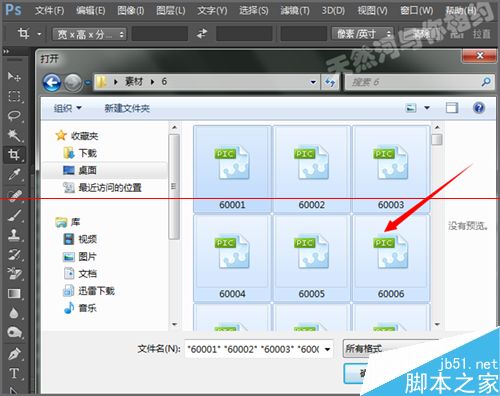Select the 60002 file thumbnail
Image resolution: width=500 pixels, height=396 pixels.
click(x=312, y=169)
